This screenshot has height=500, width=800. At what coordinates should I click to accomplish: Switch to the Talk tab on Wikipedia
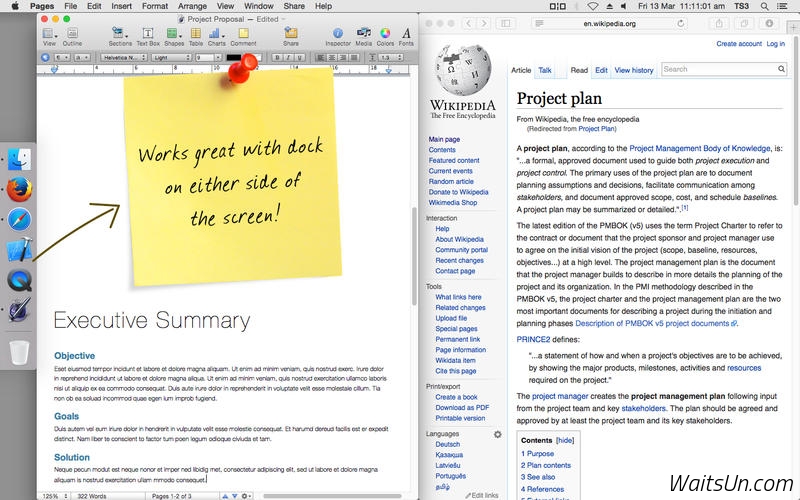tap(544, 70)
